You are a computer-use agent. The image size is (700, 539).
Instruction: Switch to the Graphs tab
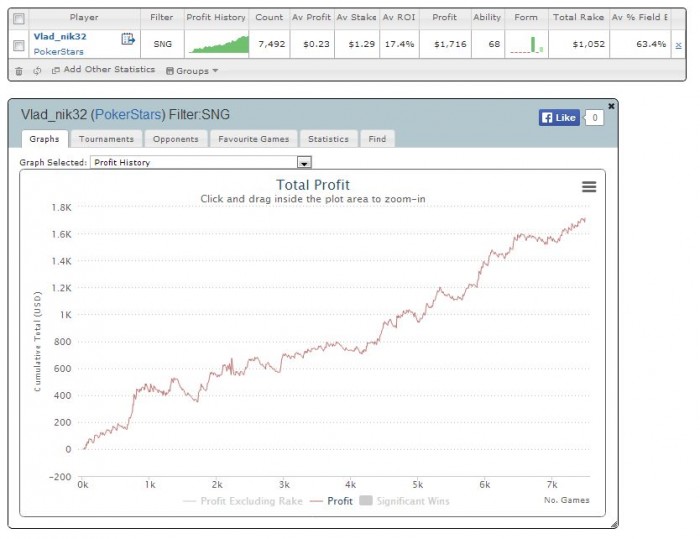click(44, 139)
